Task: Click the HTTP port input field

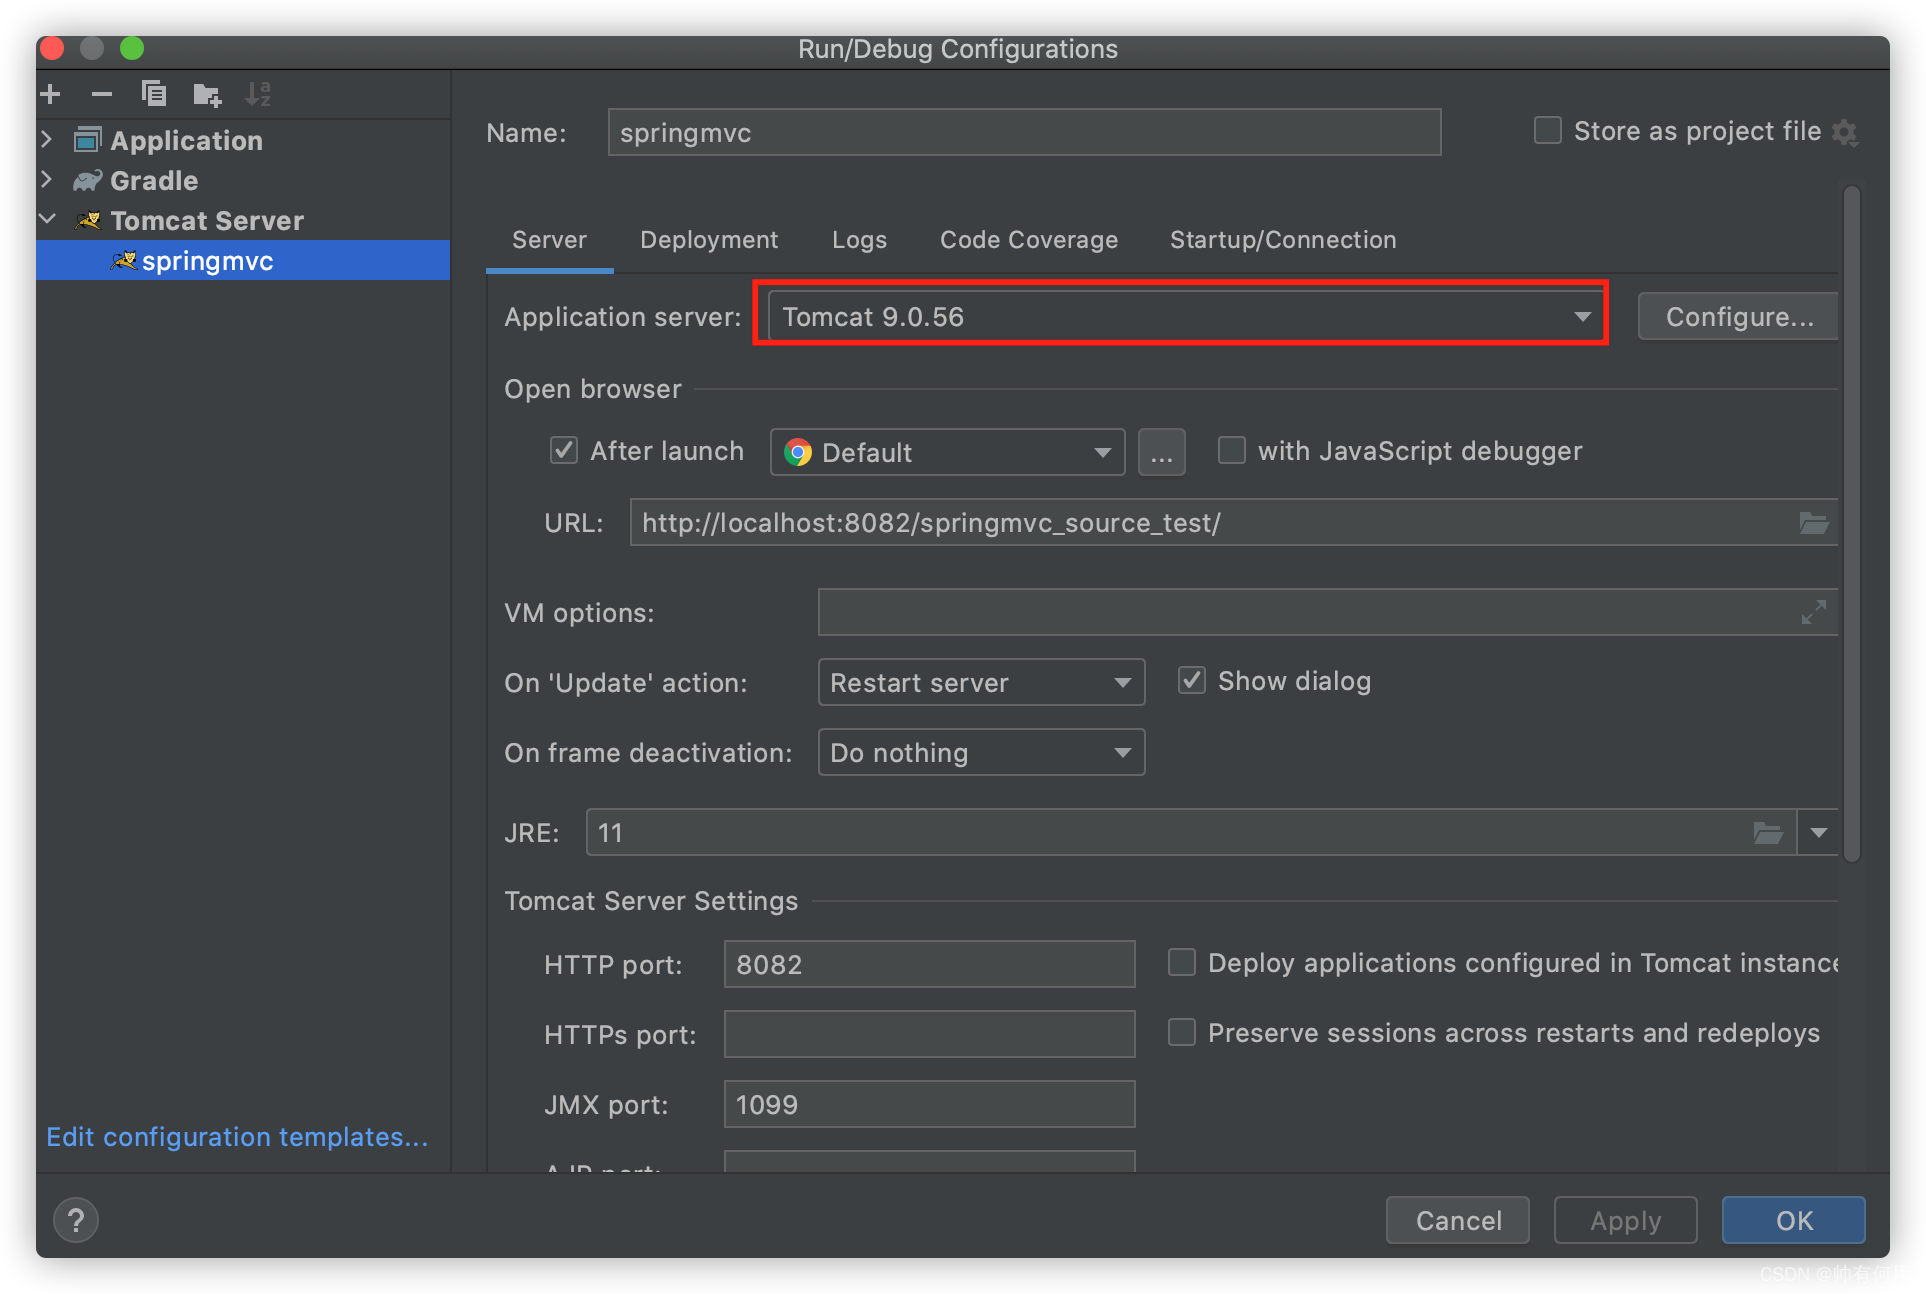Action: point(928,964)
